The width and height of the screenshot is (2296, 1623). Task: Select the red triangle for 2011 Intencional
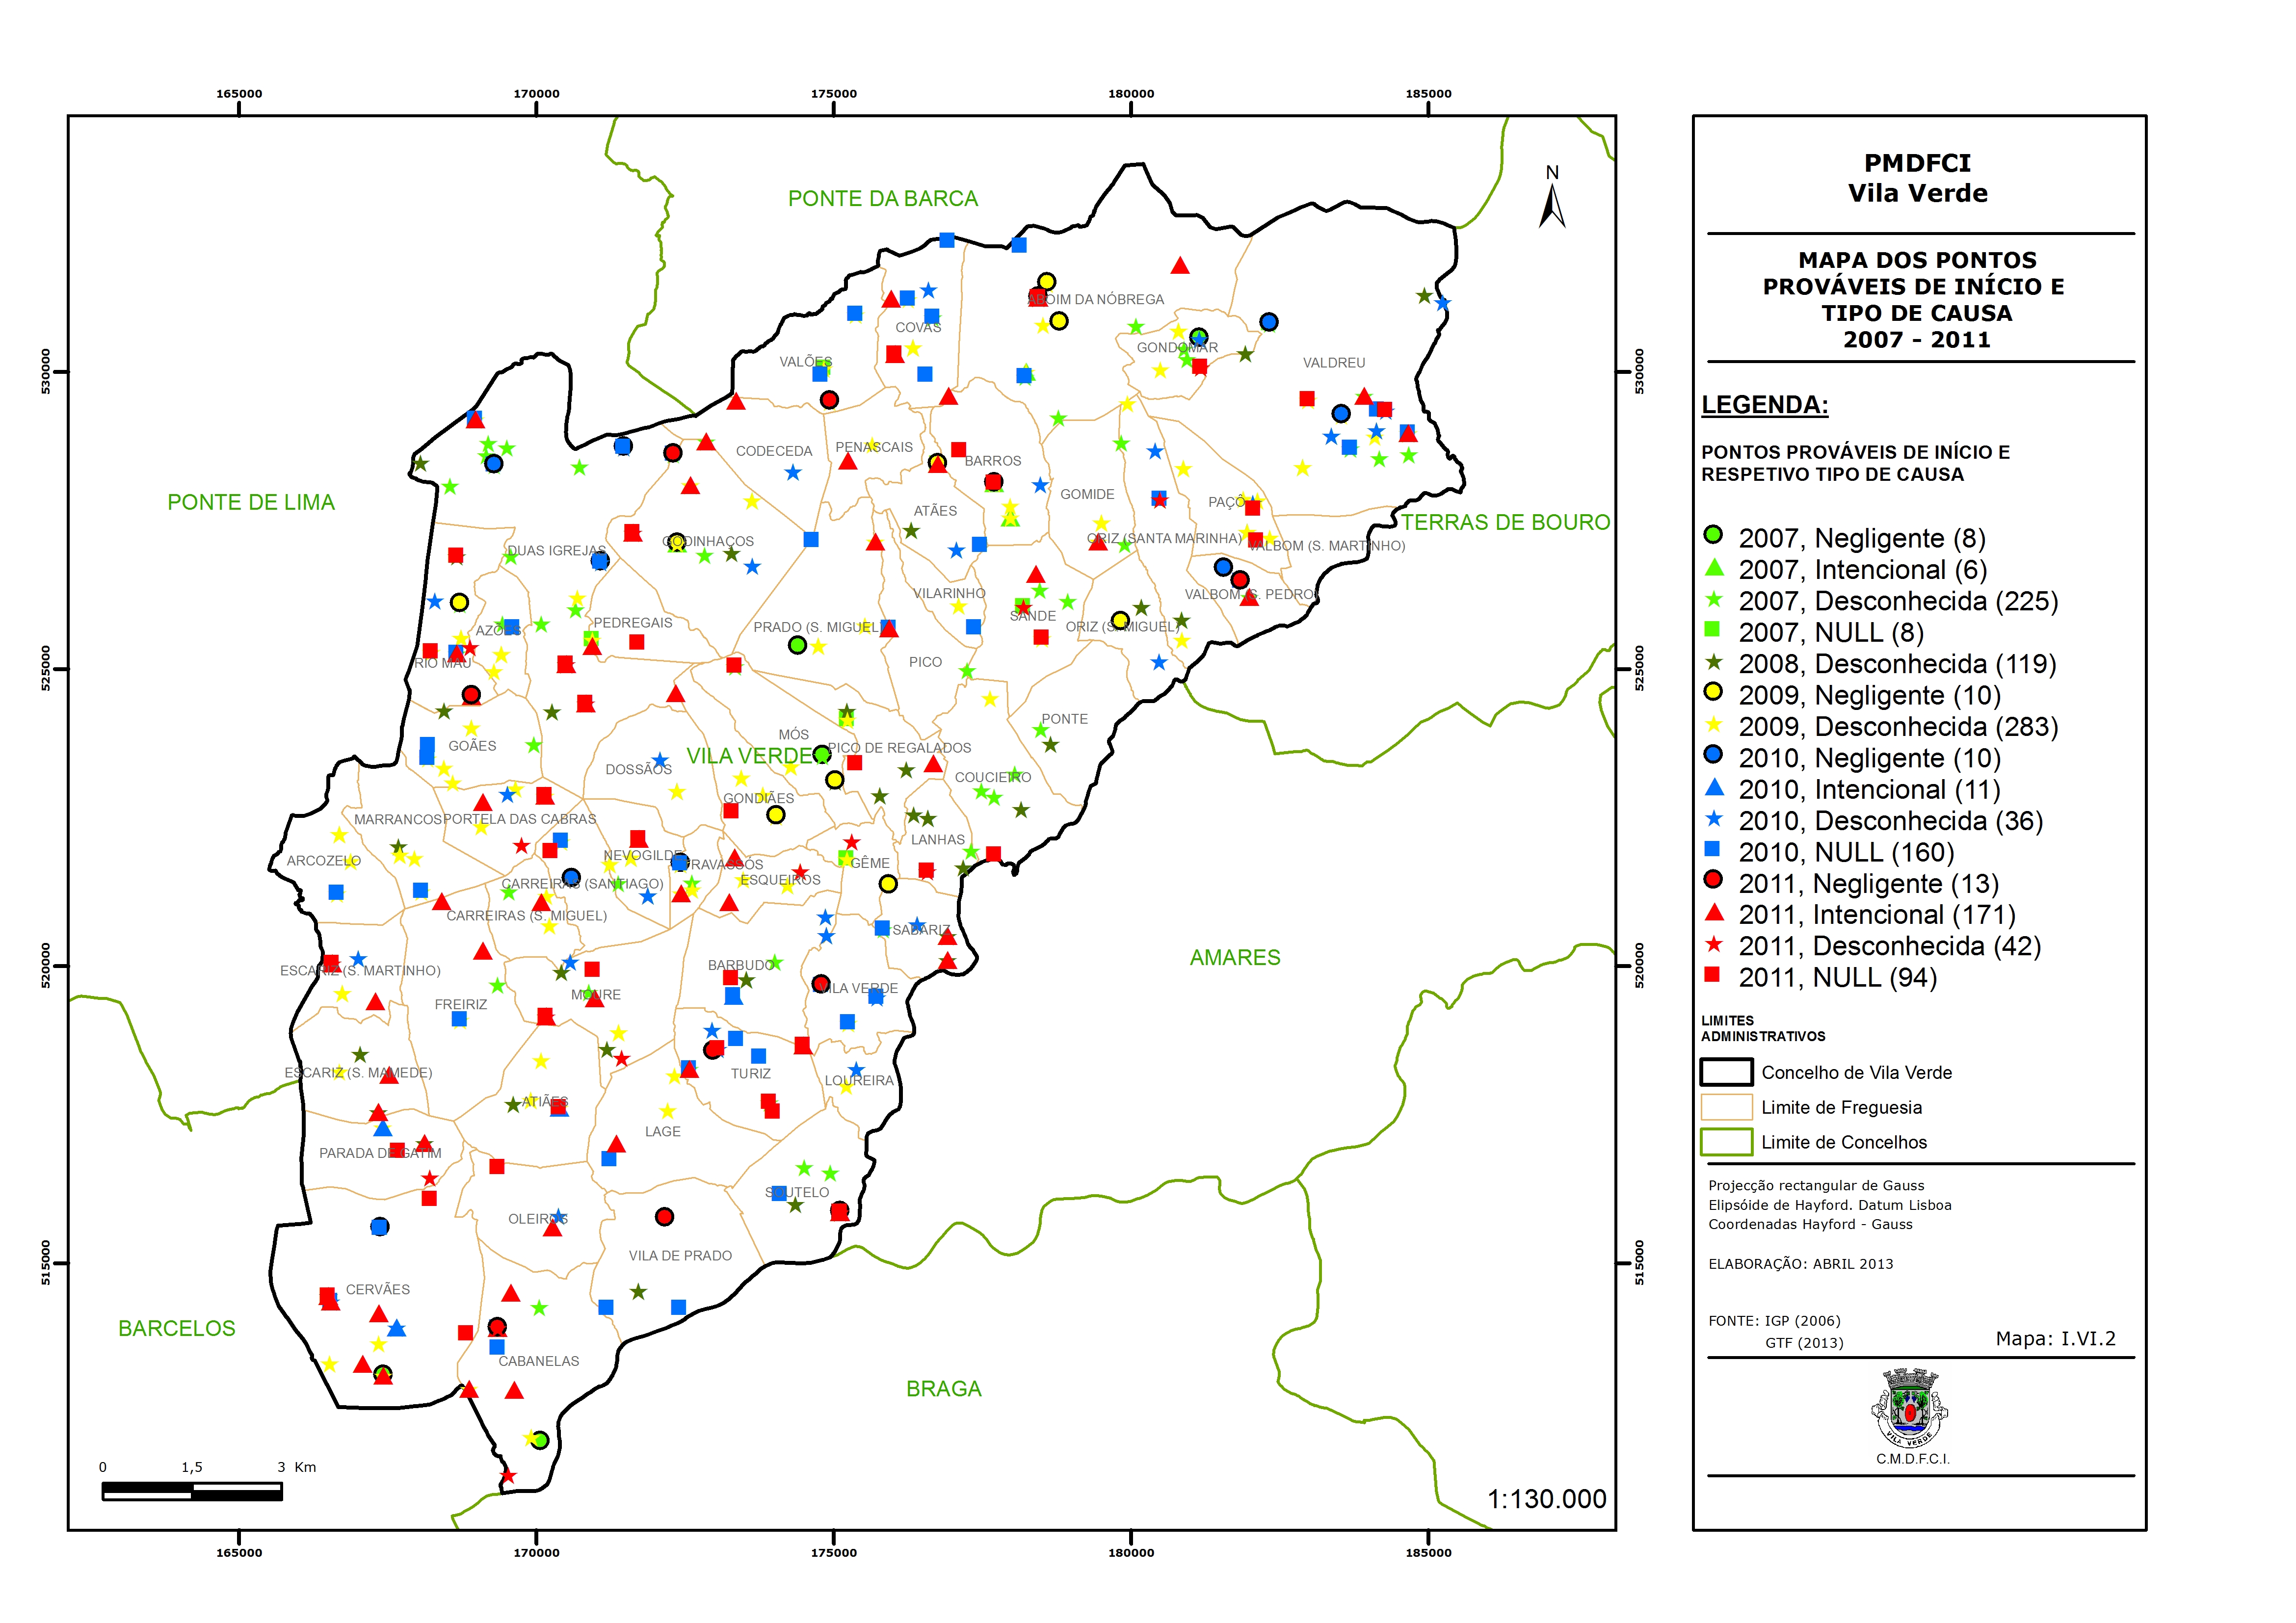(x=1714, y=912)
